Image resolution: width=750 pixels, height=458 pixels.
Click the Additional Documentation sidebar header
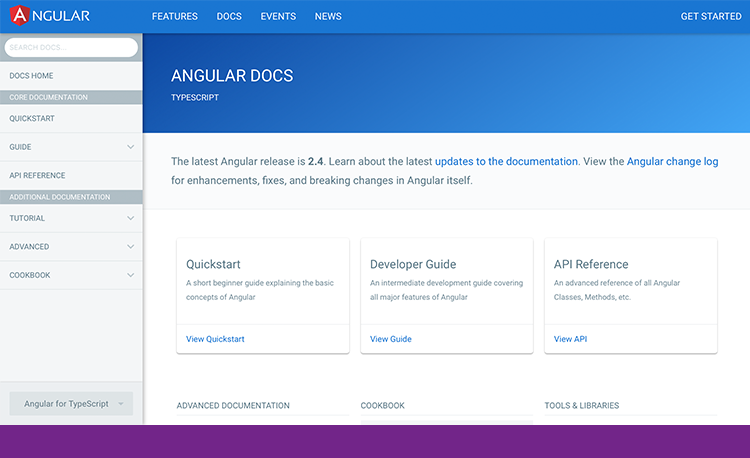(71, 197)
